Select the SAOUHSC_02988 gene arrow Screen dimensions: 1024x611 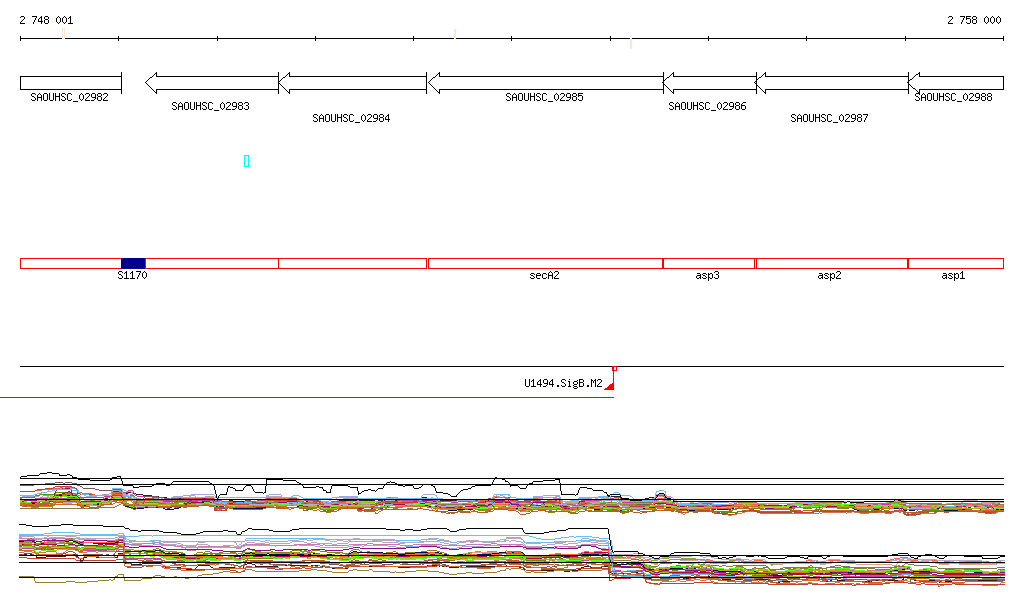pyautogui.click(x=956, y=83)
